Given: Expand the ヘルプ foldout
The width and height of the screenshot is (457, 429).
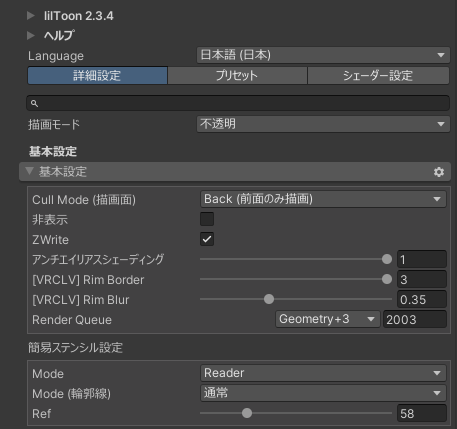Looking at the screenshot, I should click(31, 35).
